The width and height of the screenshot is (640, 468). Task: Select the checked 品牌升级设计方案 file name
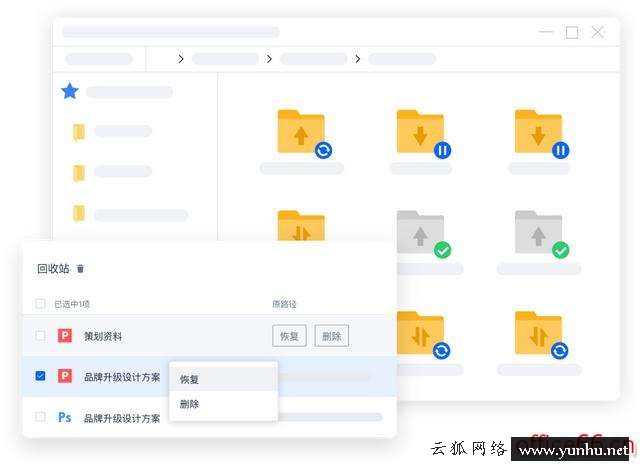click(x=122, y=377)
